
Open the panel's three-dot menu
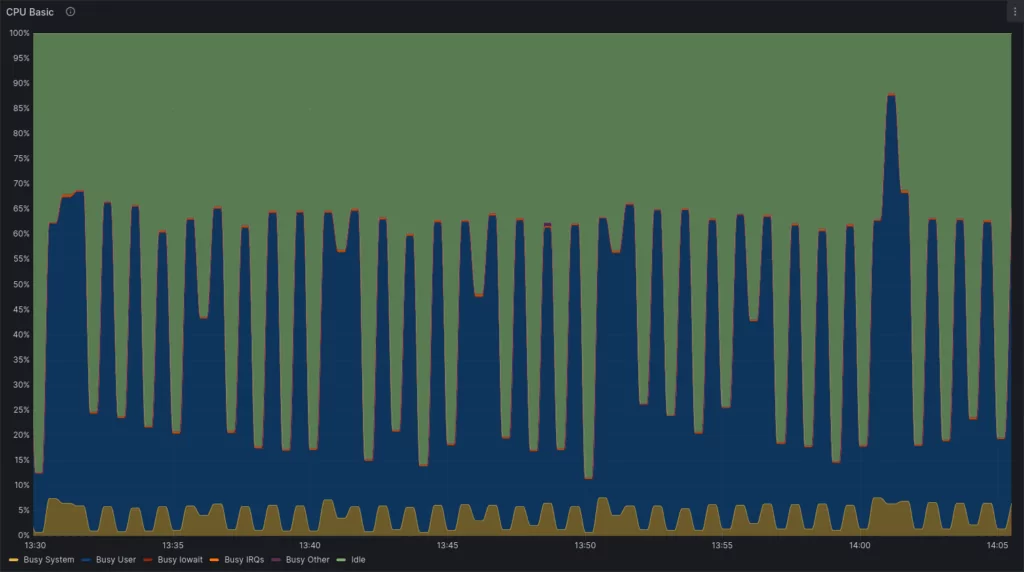[x=1012, y=12]
